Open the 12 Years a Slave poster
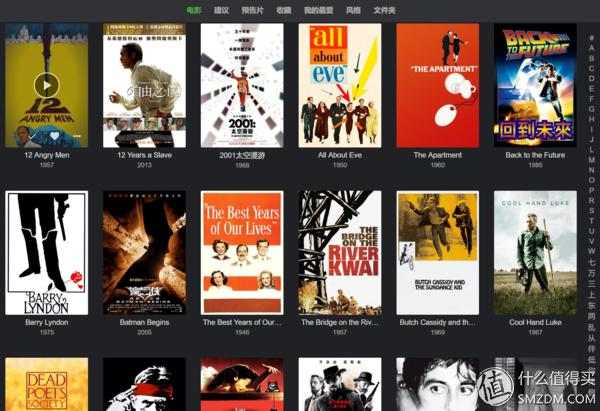 click(144, 85)
